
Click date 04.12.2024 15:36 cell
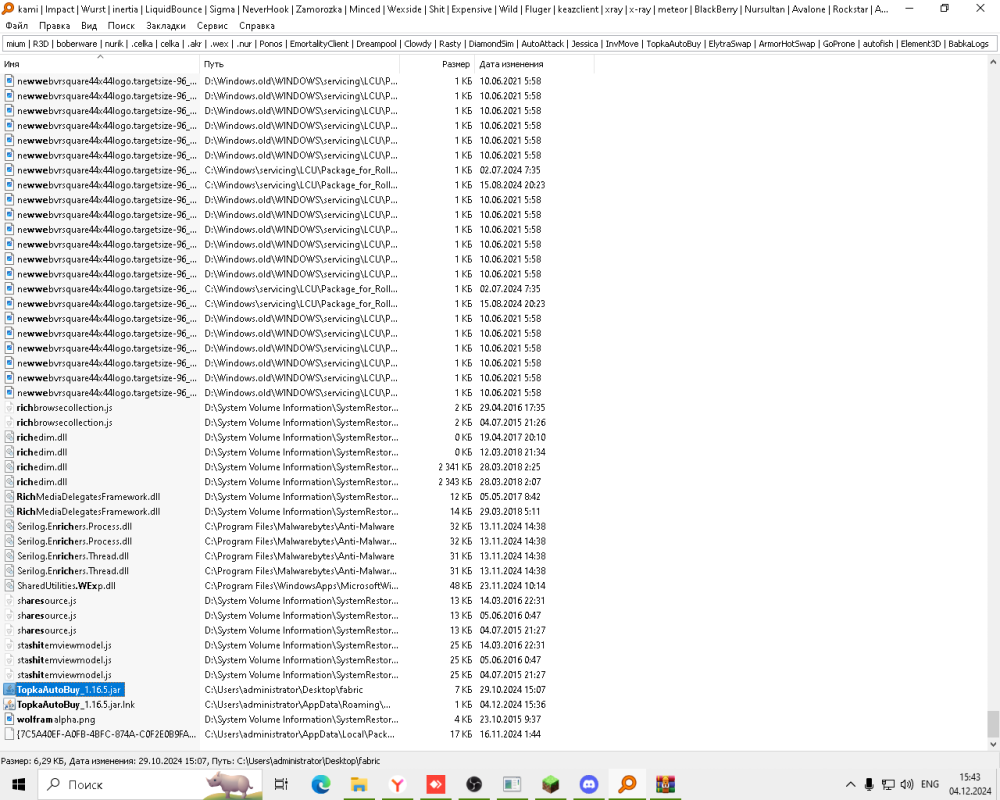click(511, 704)
